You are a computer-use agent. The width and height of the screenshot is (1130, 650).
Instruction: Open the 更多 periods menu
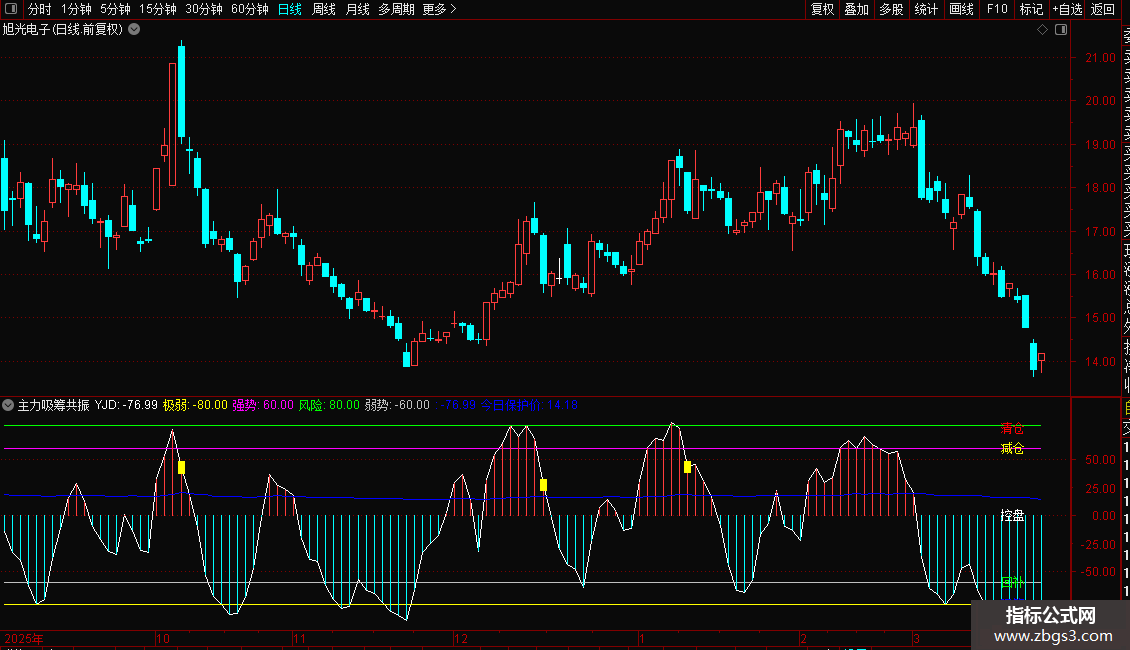click(x=439, y=10)
